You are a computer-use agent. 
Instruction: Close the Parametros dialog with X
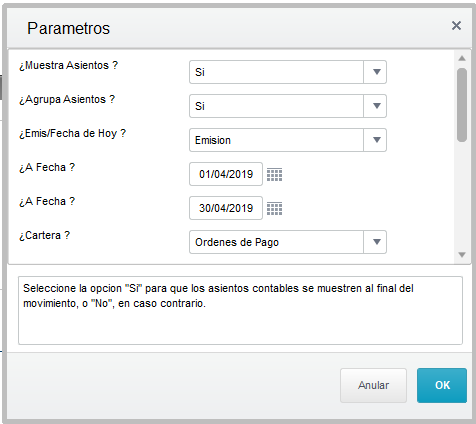point(456,26)
